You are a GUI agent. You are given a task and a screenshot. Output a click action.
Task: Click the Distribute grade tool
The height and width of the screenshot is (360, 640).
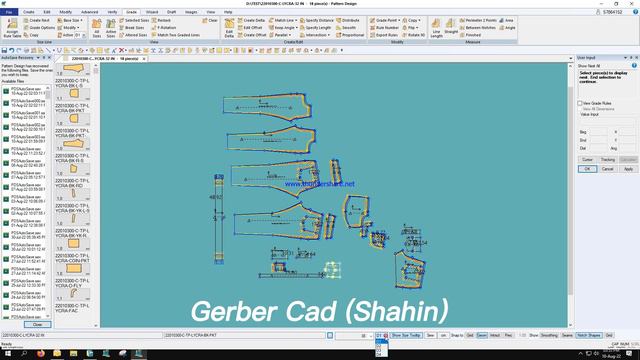coord(347,20)
